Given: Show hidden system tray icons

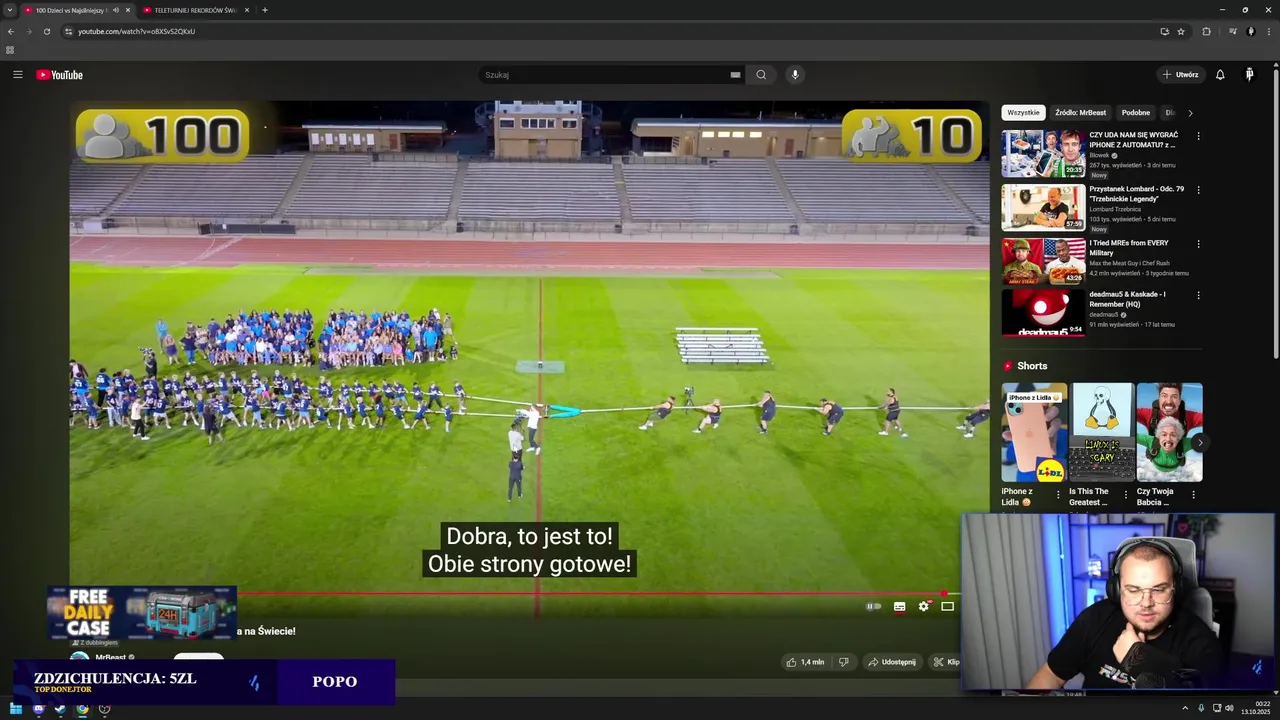Looking at the screenshot, I should coord(1185,708).
